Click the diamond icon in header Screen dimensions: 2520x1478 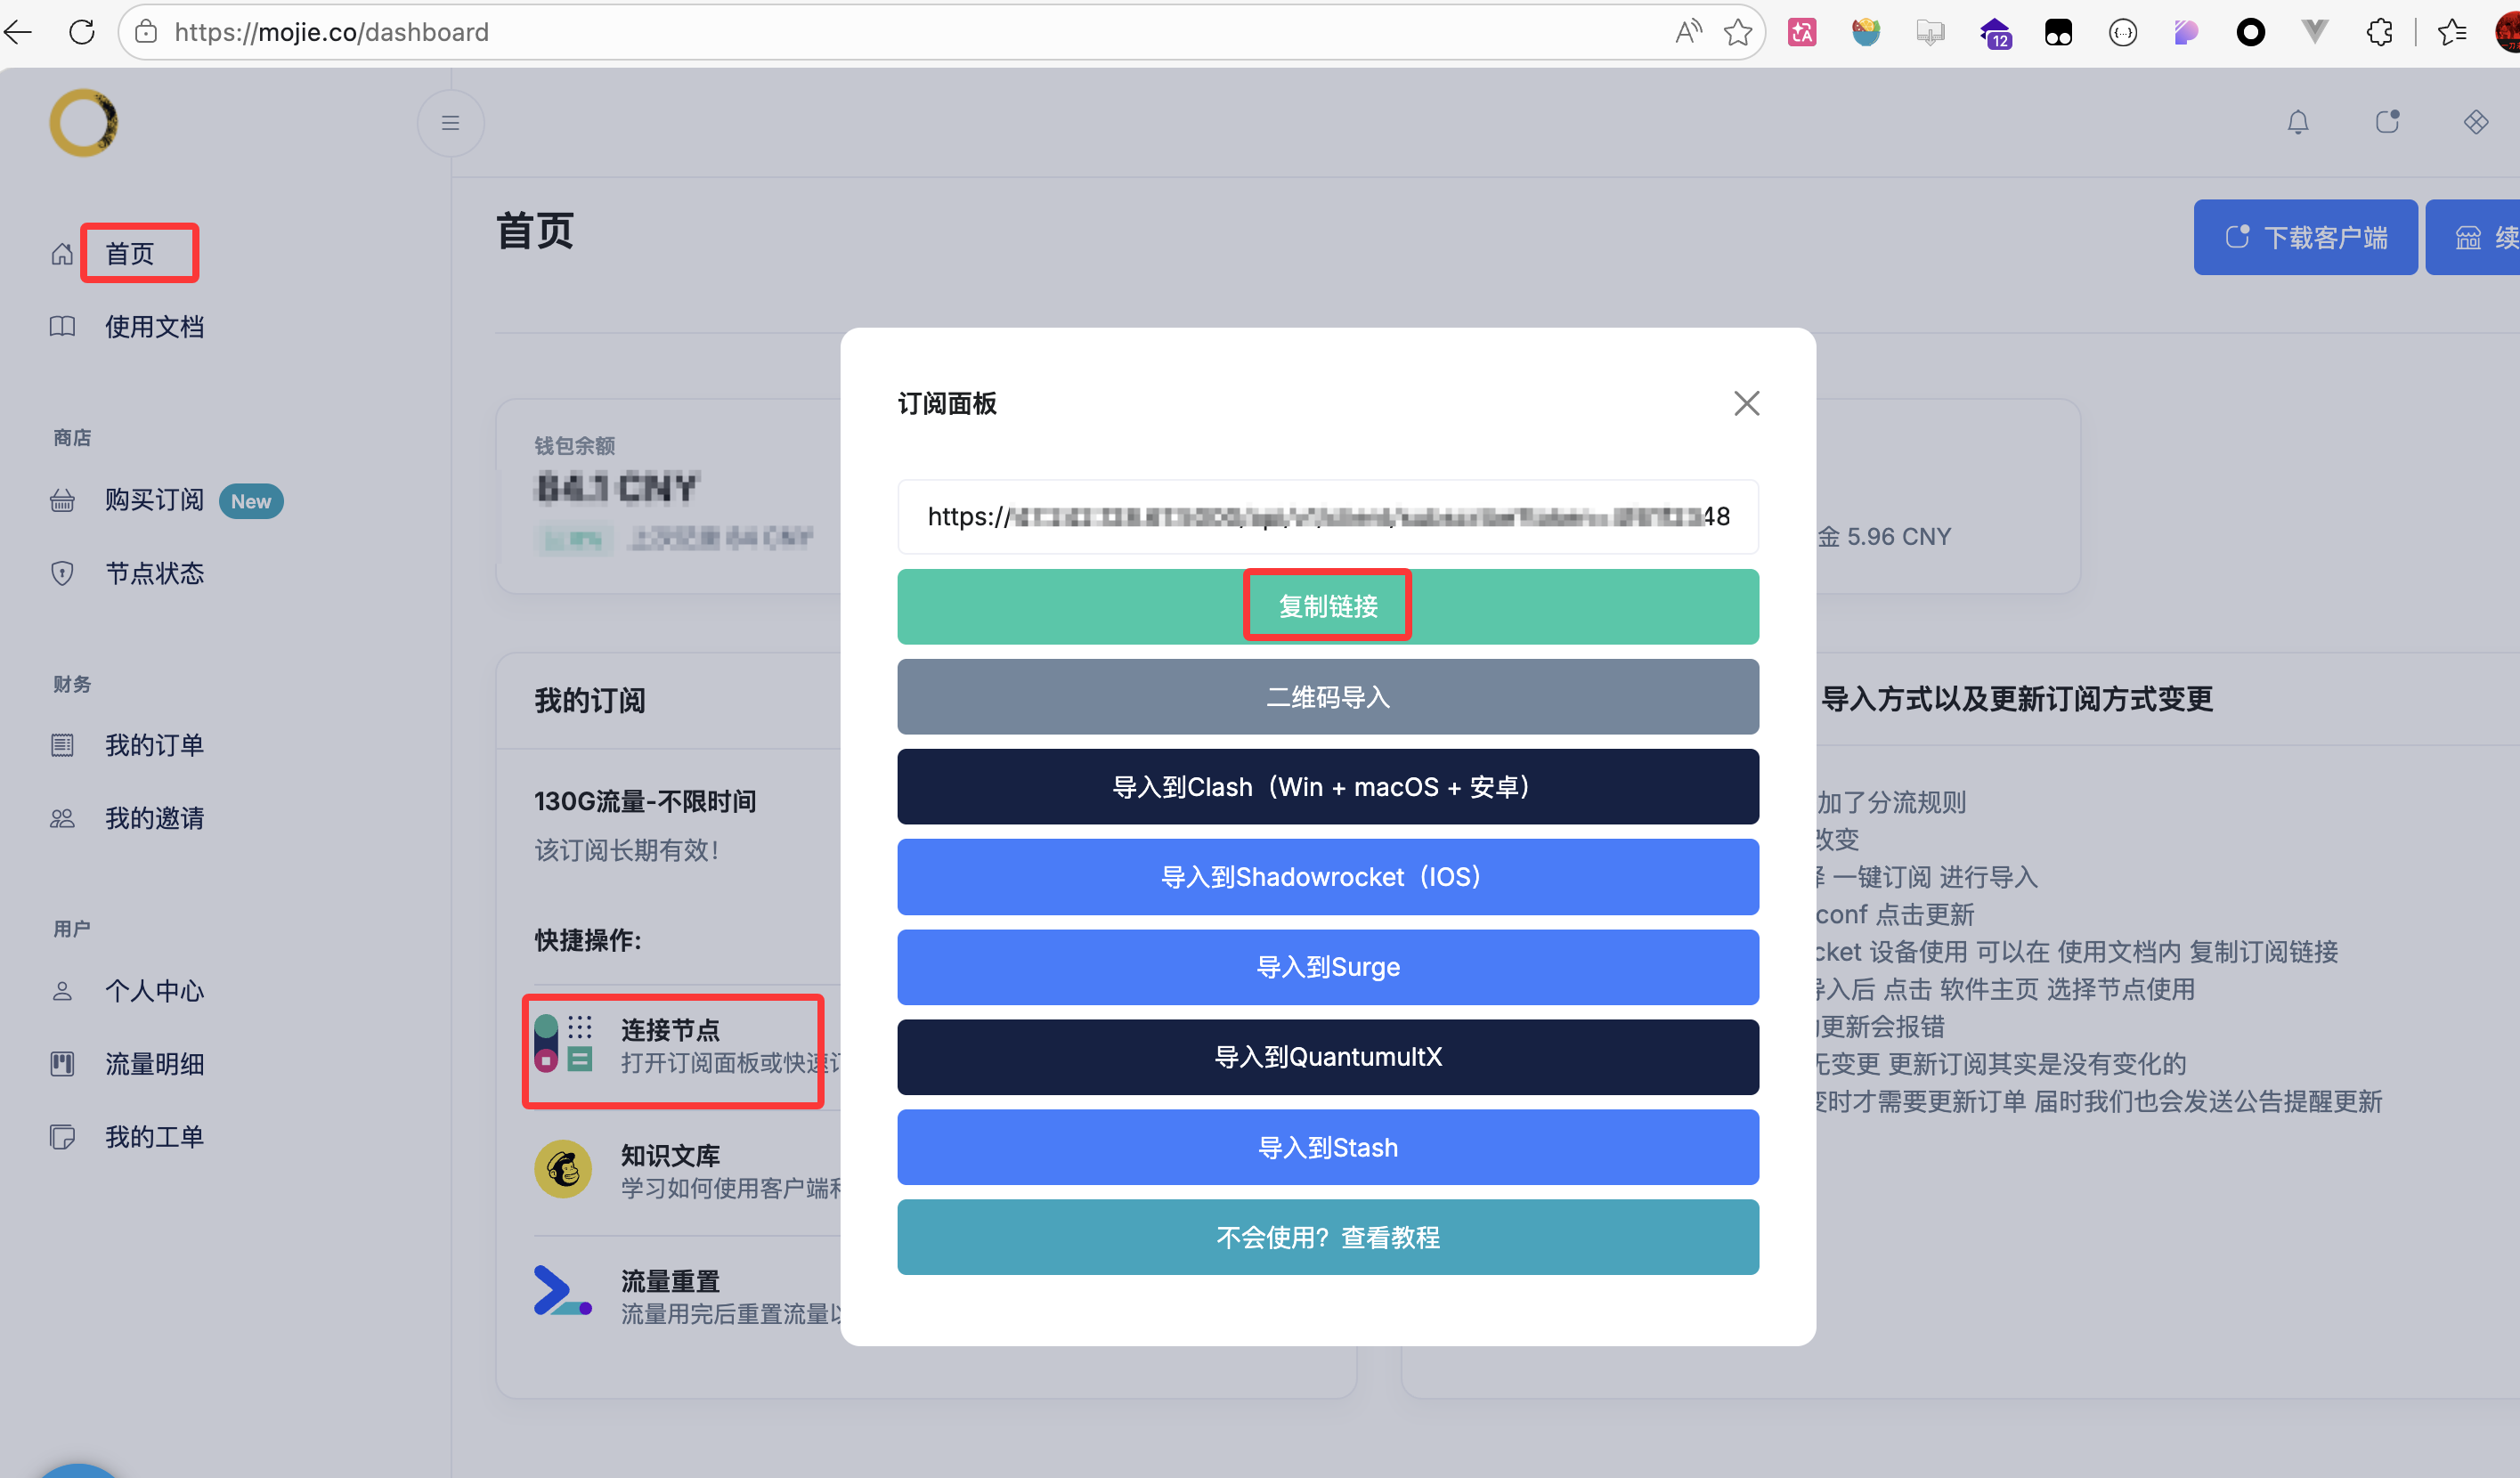pos(2475,122)
